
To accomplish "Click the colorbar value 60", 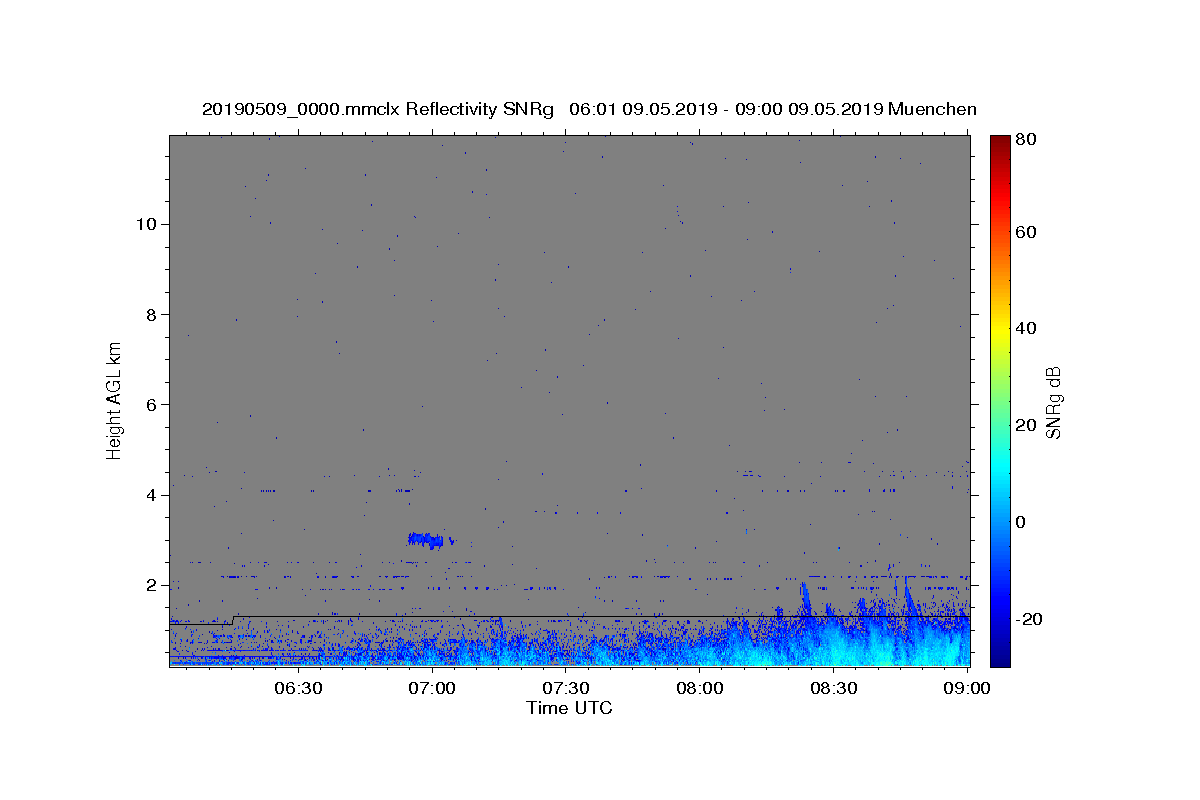I will pos(1027,232).
